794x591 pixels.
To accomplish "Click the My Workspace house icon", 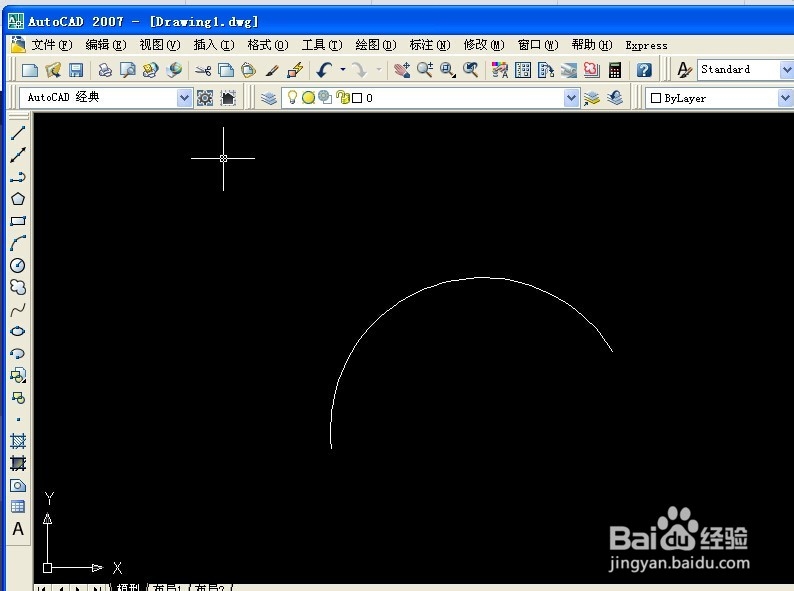I will pyautogui.click(x=228, y=98).
